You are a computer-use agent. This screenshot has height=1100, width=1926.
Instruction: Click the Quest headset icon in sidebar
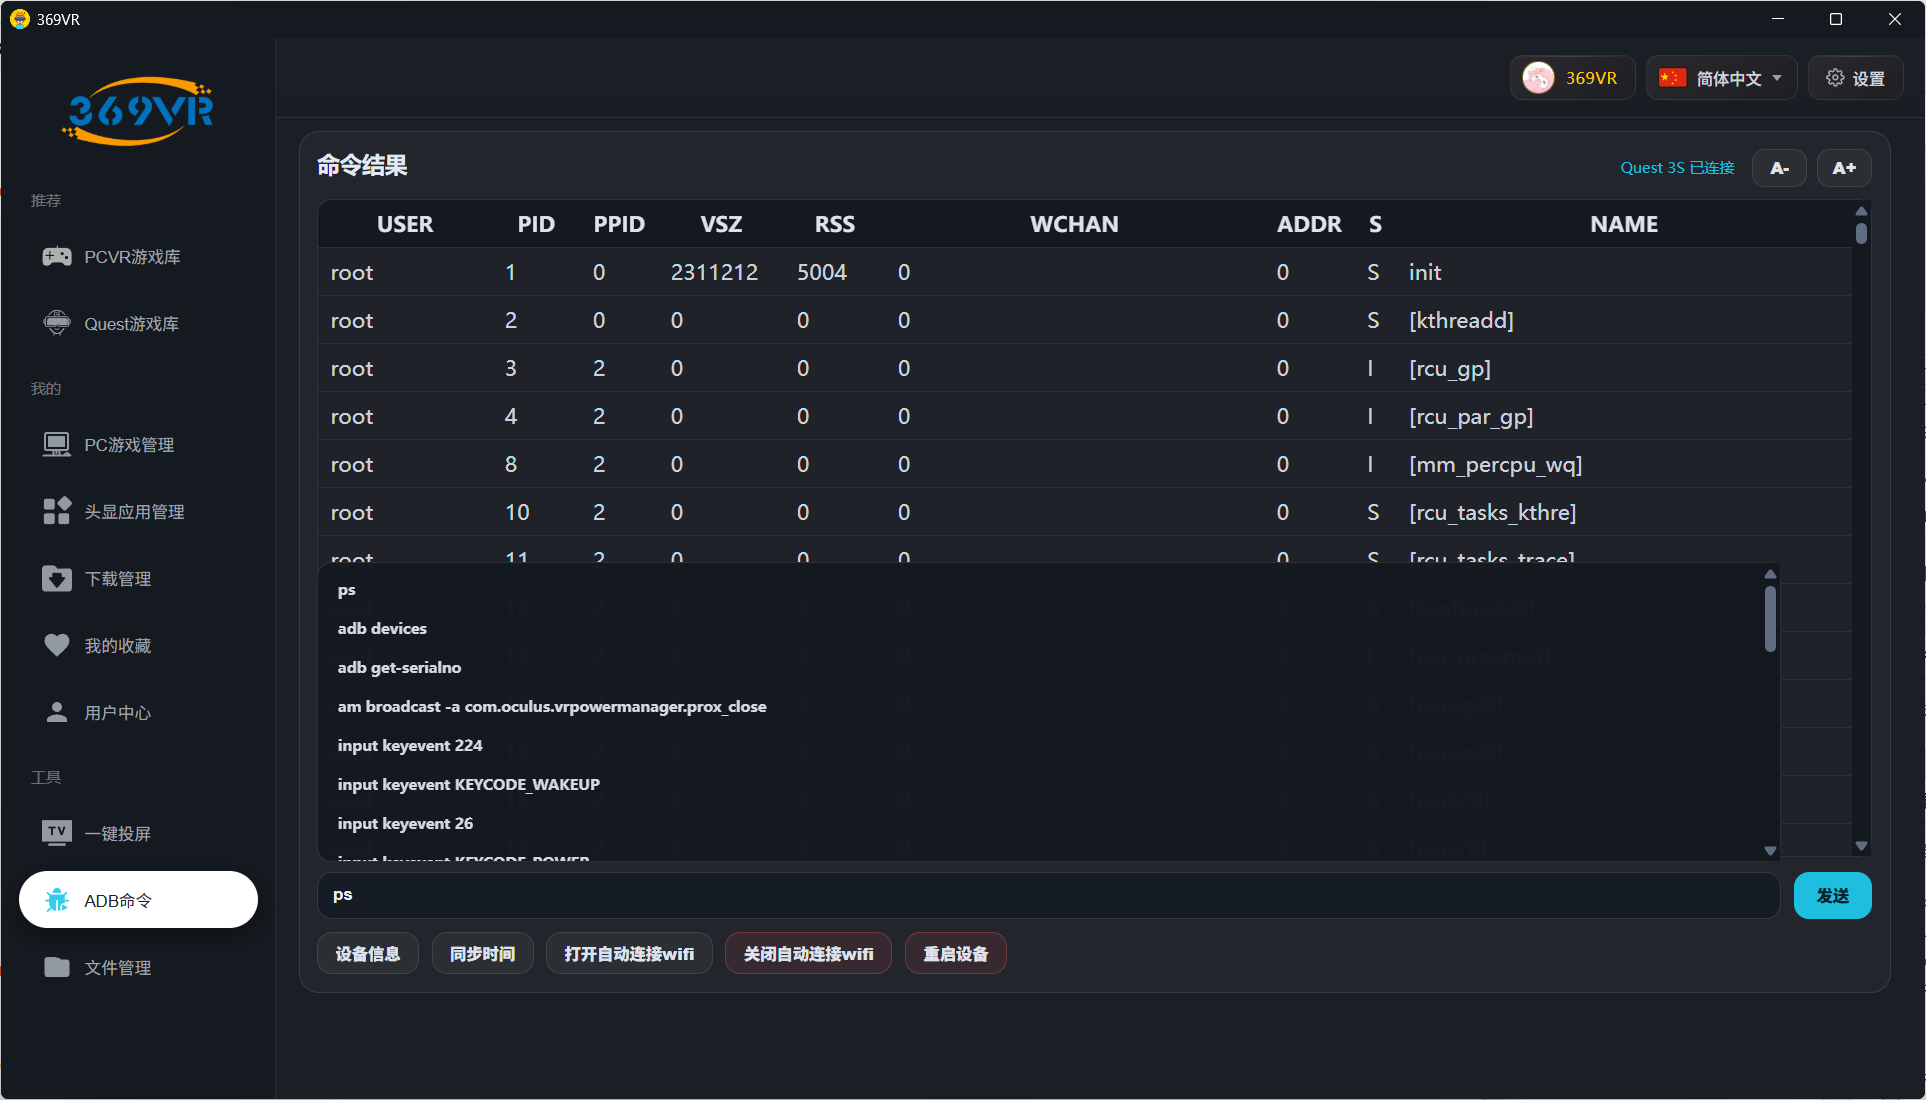(x=57, y=323)
